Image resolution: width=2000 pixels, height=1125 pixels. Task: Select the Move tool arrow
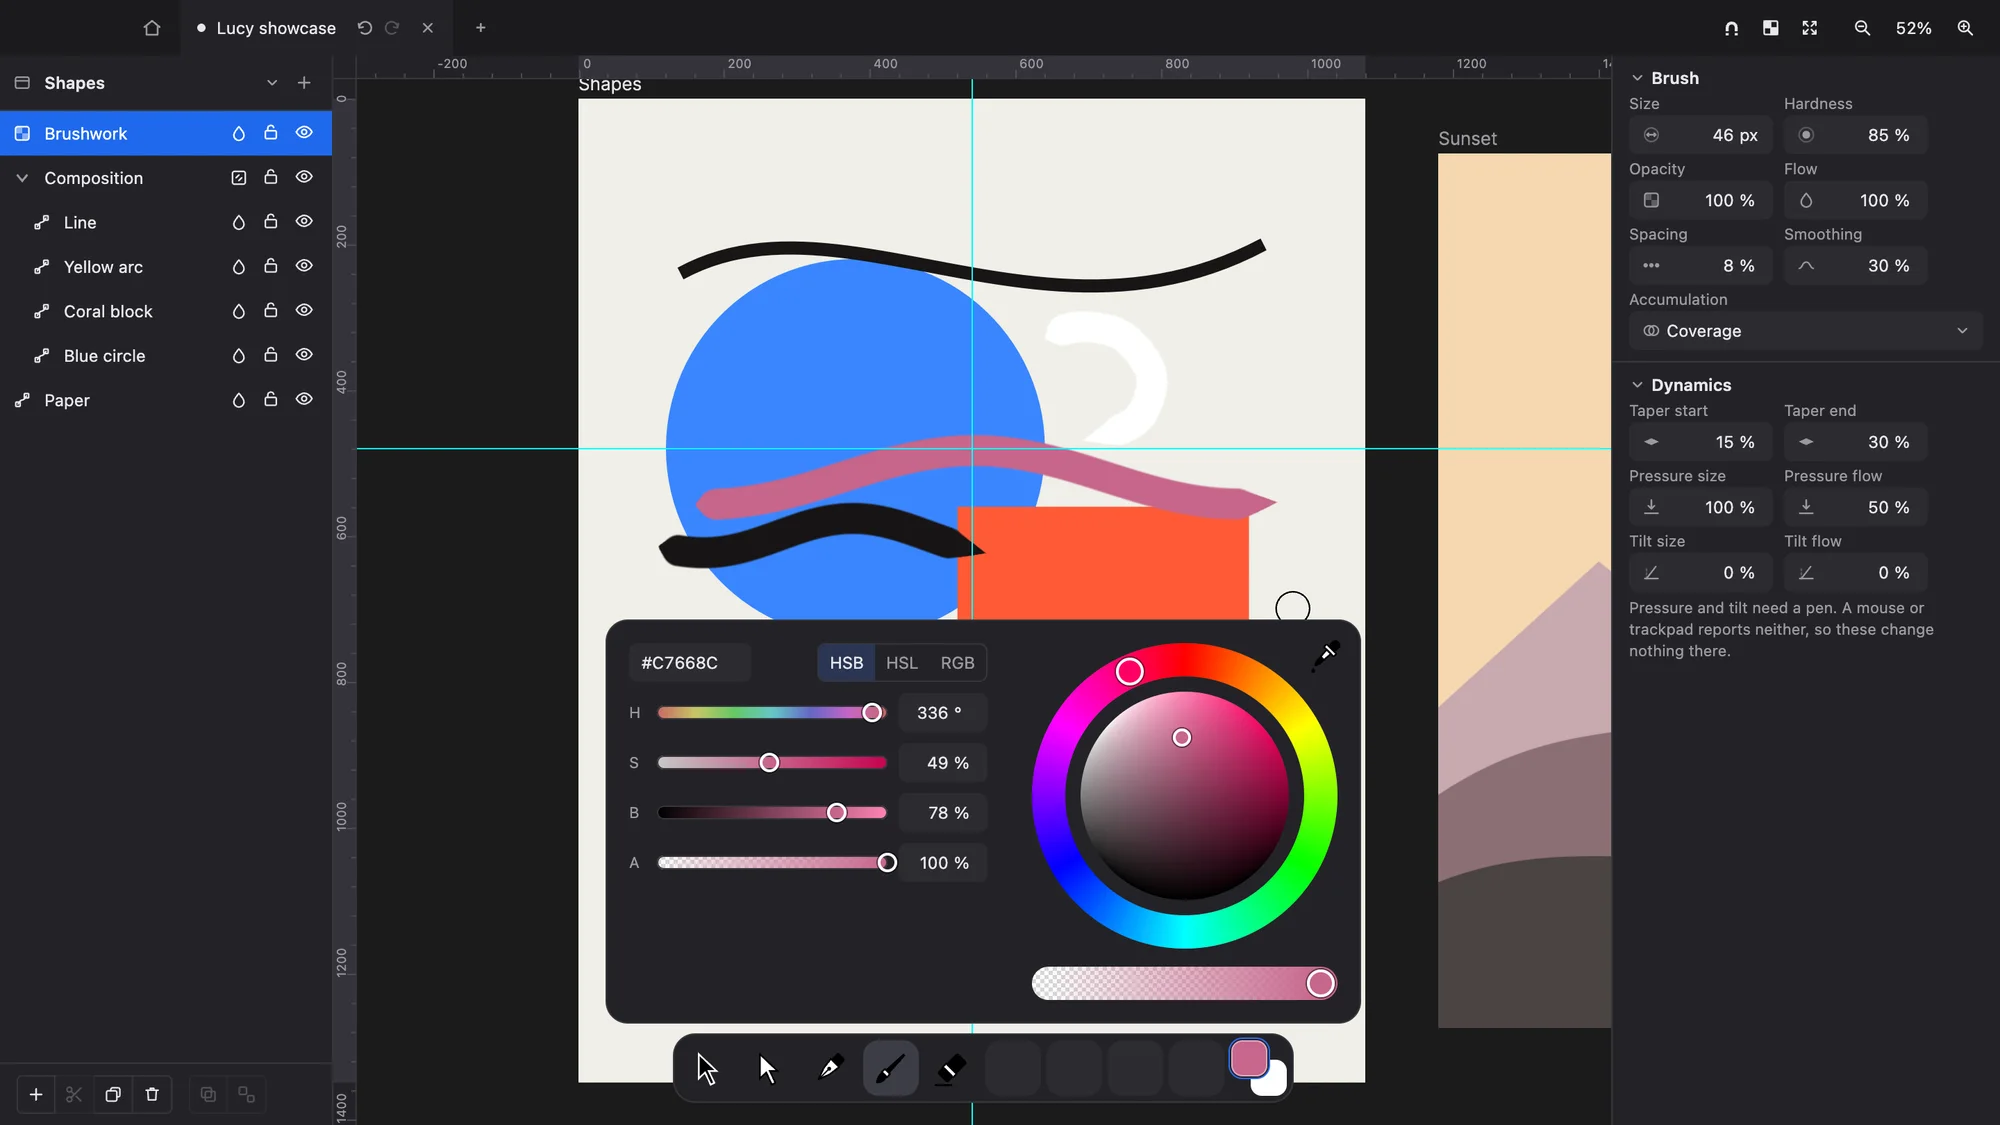pyautogui.click(x=707, y=1069)
